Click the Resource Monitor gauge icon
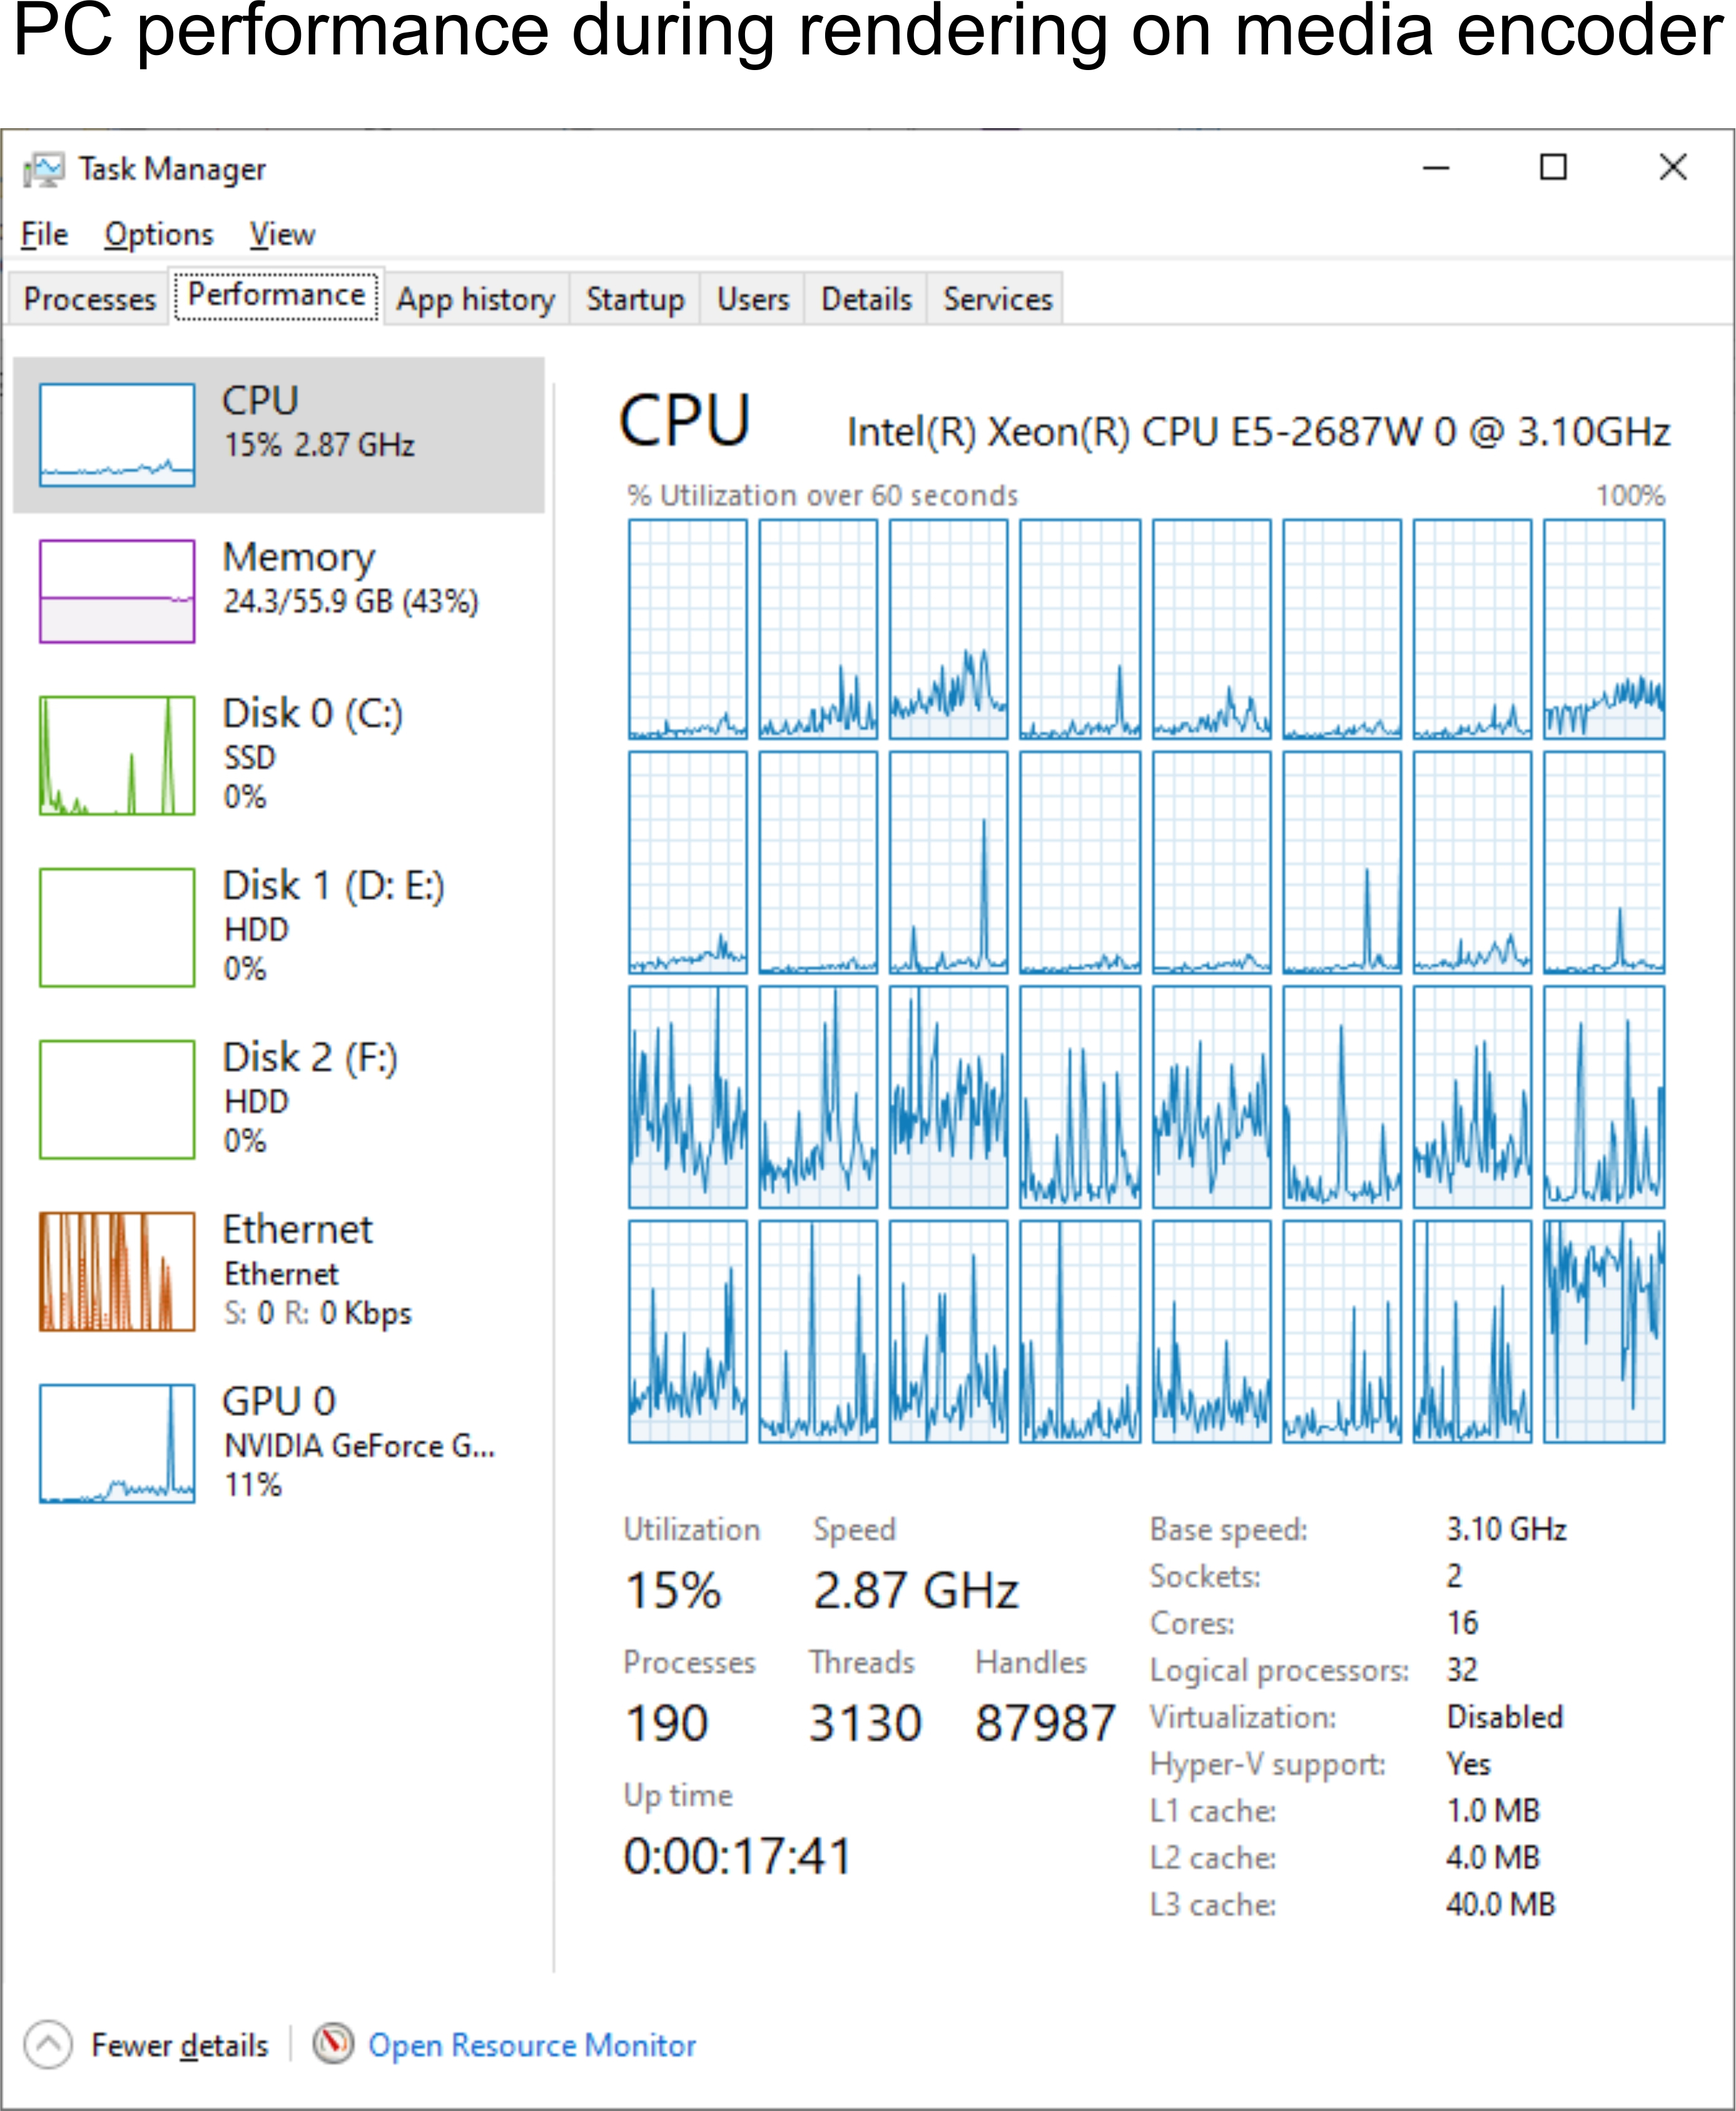This screenshot has height=2111, width=1736. [x=333, y=2044]
